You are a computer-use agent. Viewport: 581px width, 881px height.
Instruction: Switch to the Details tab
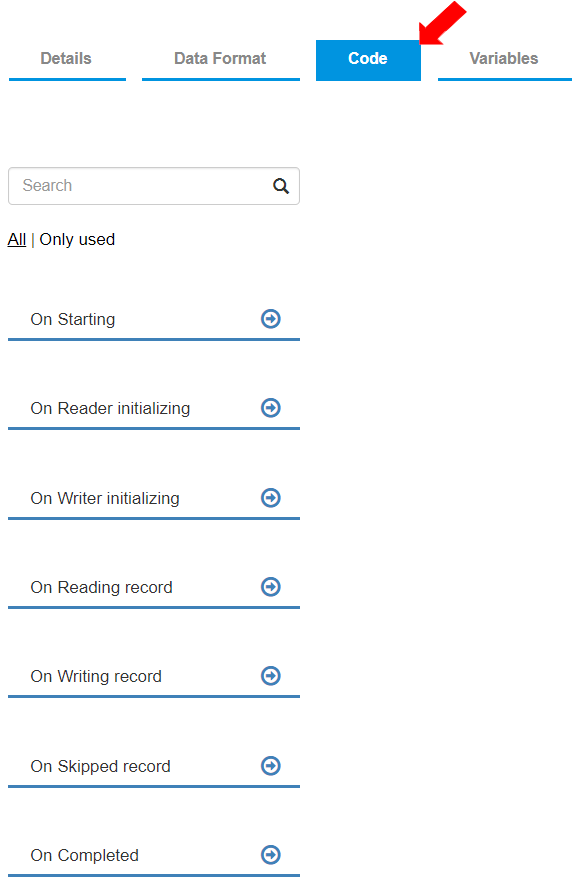click(67, 60)
